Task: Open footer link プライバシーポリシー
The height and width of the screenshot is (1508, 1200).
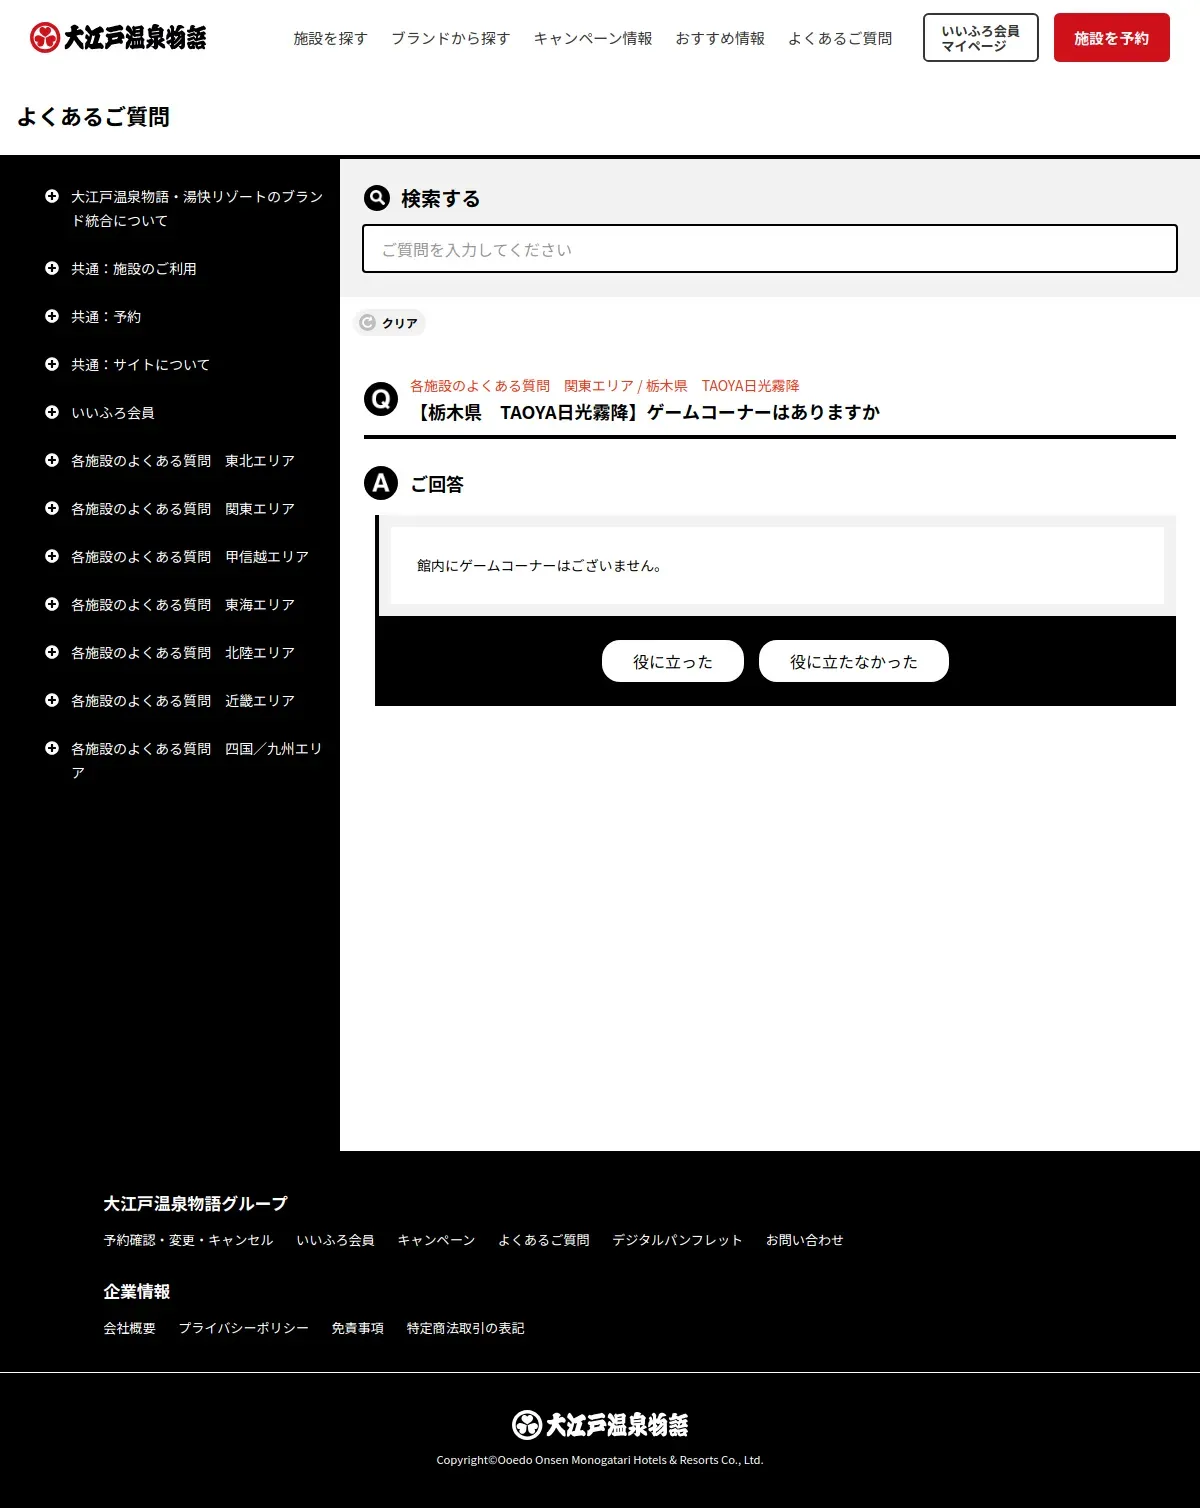Action: [x=244, y=1328]
